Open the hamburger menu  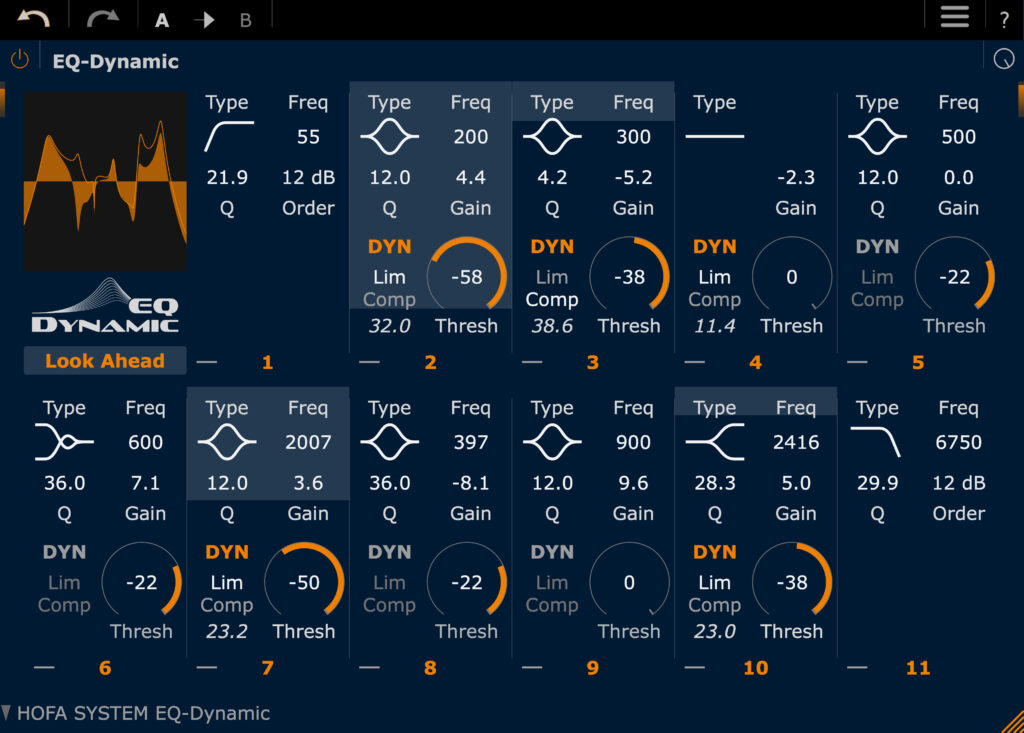pyautogui.click(x=954, y=17)
